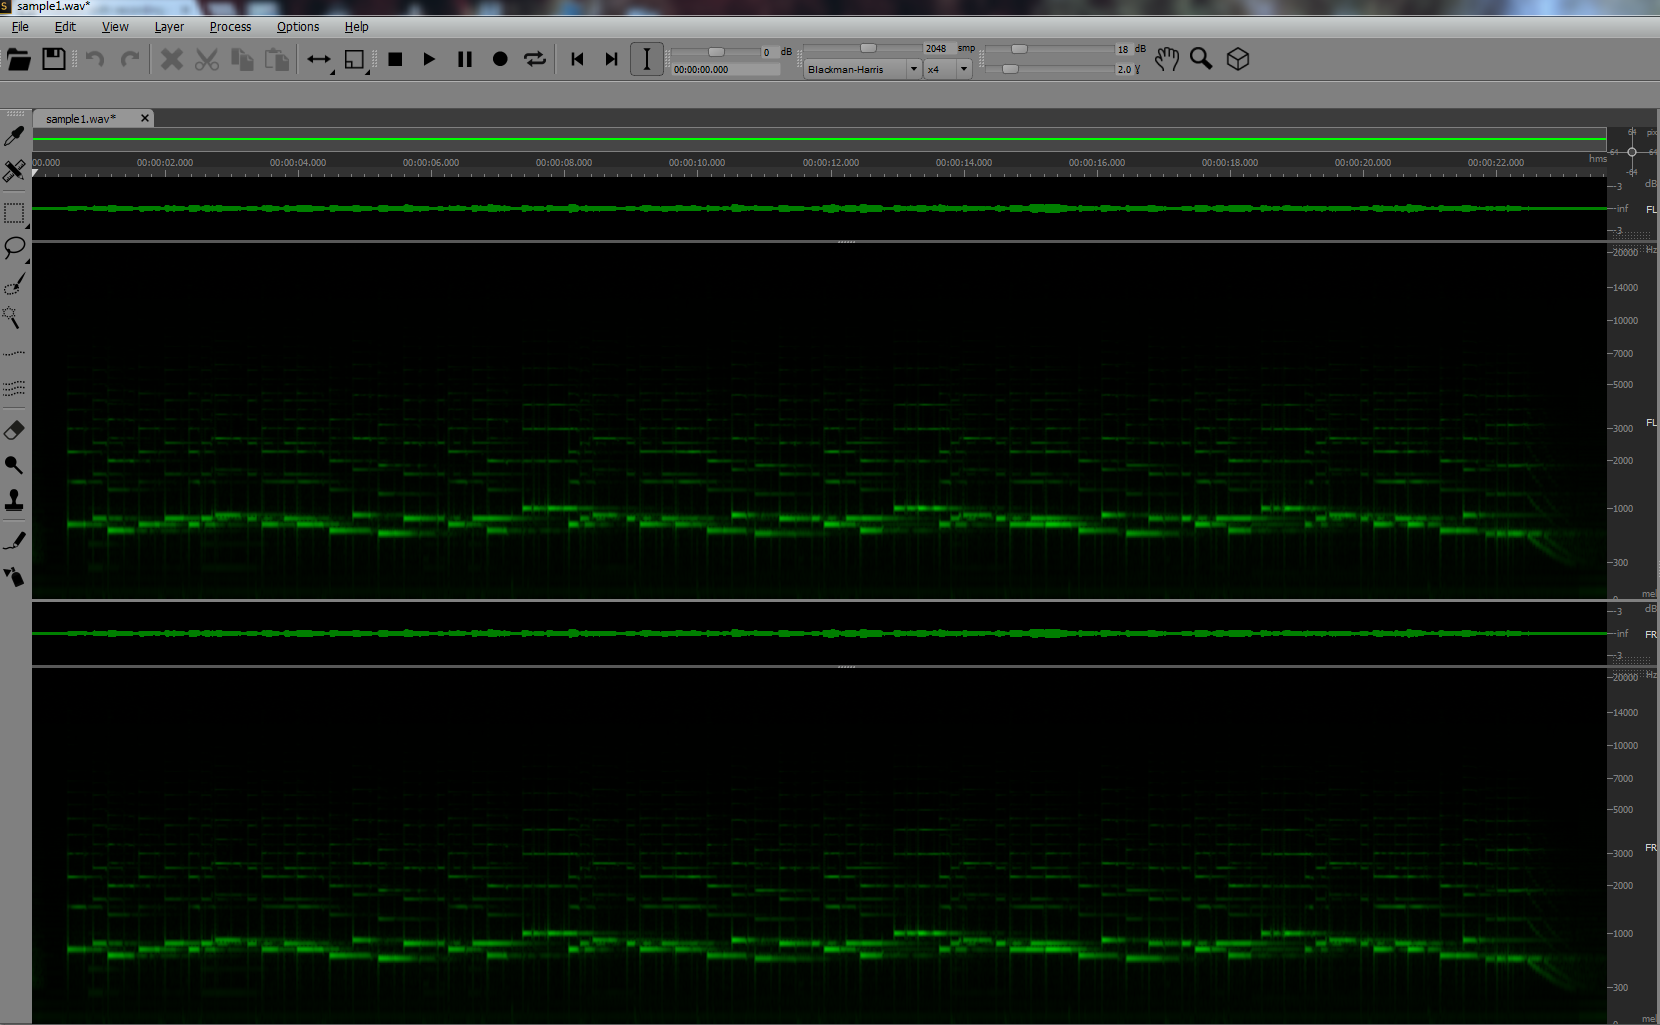Select the ruler and pencil measure tool

click(14, 171)
